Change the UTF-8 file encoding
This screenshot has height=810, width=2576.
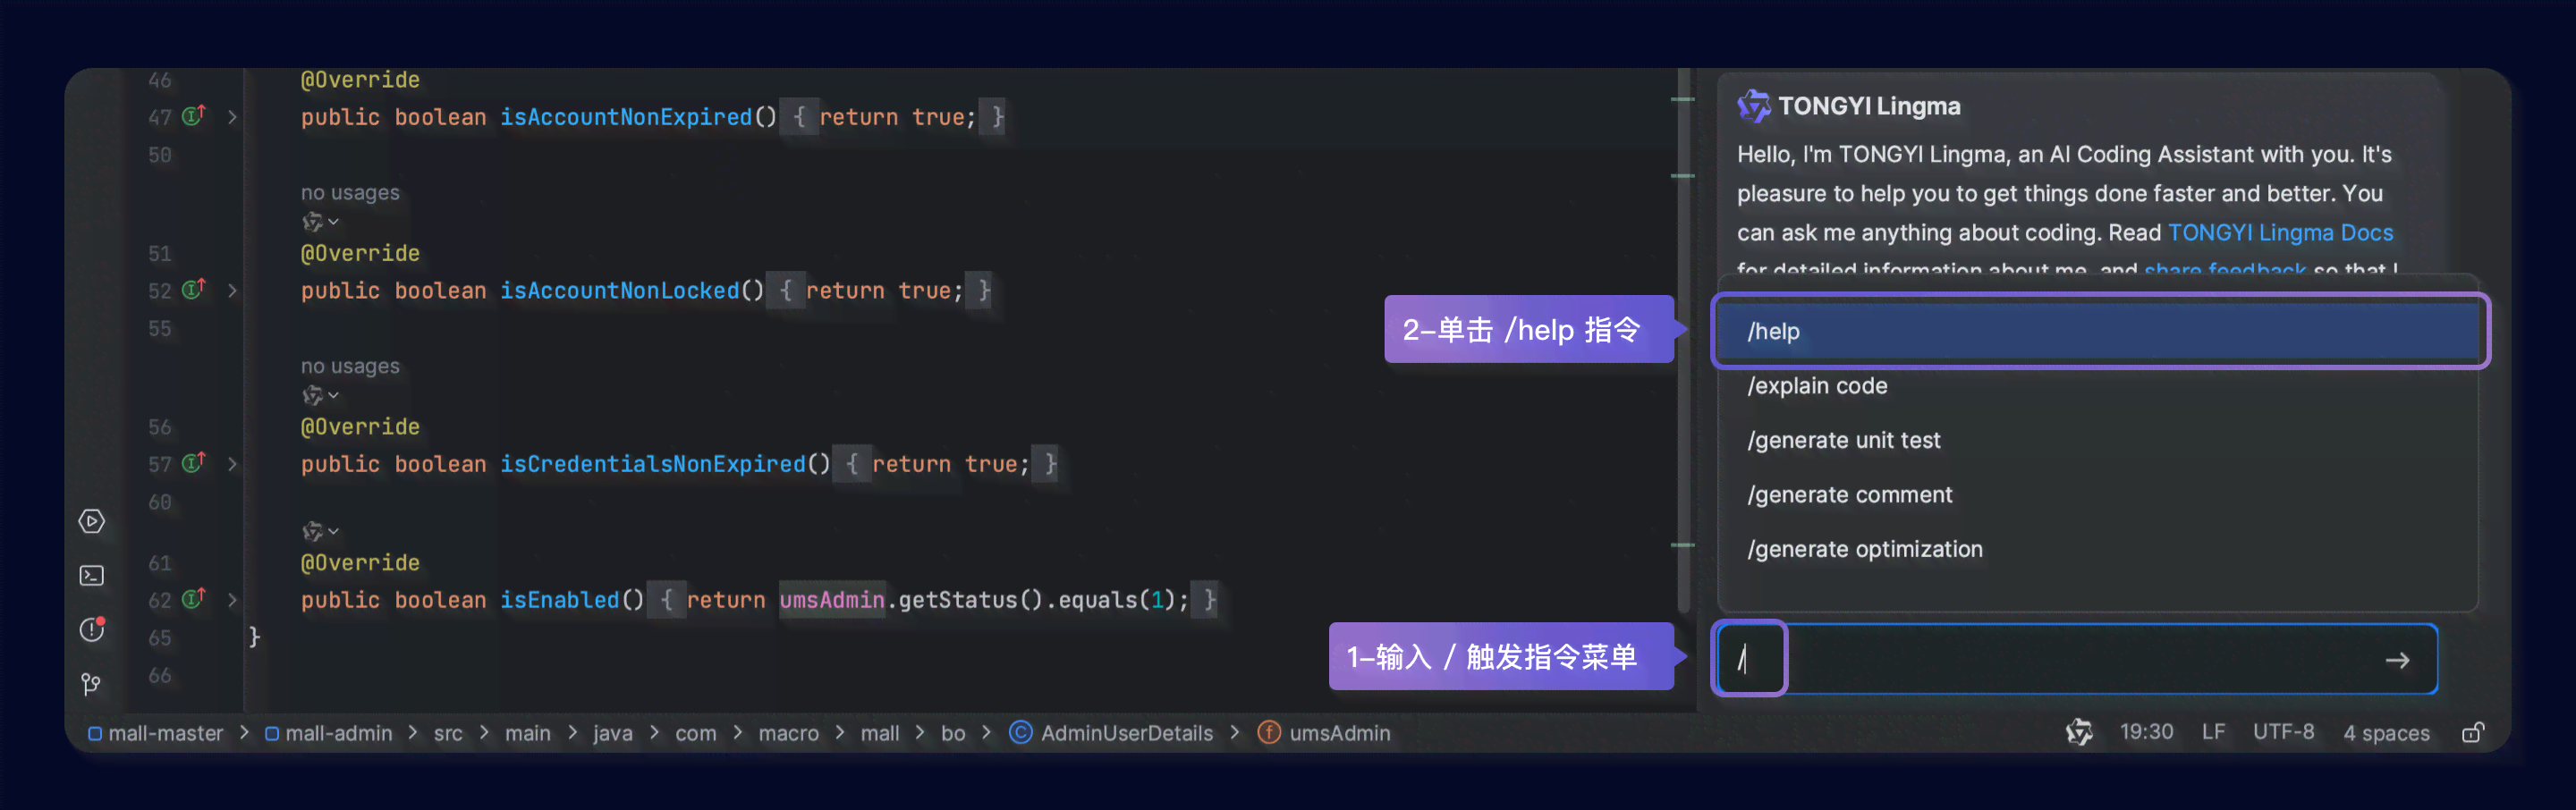pos(2283,732)
